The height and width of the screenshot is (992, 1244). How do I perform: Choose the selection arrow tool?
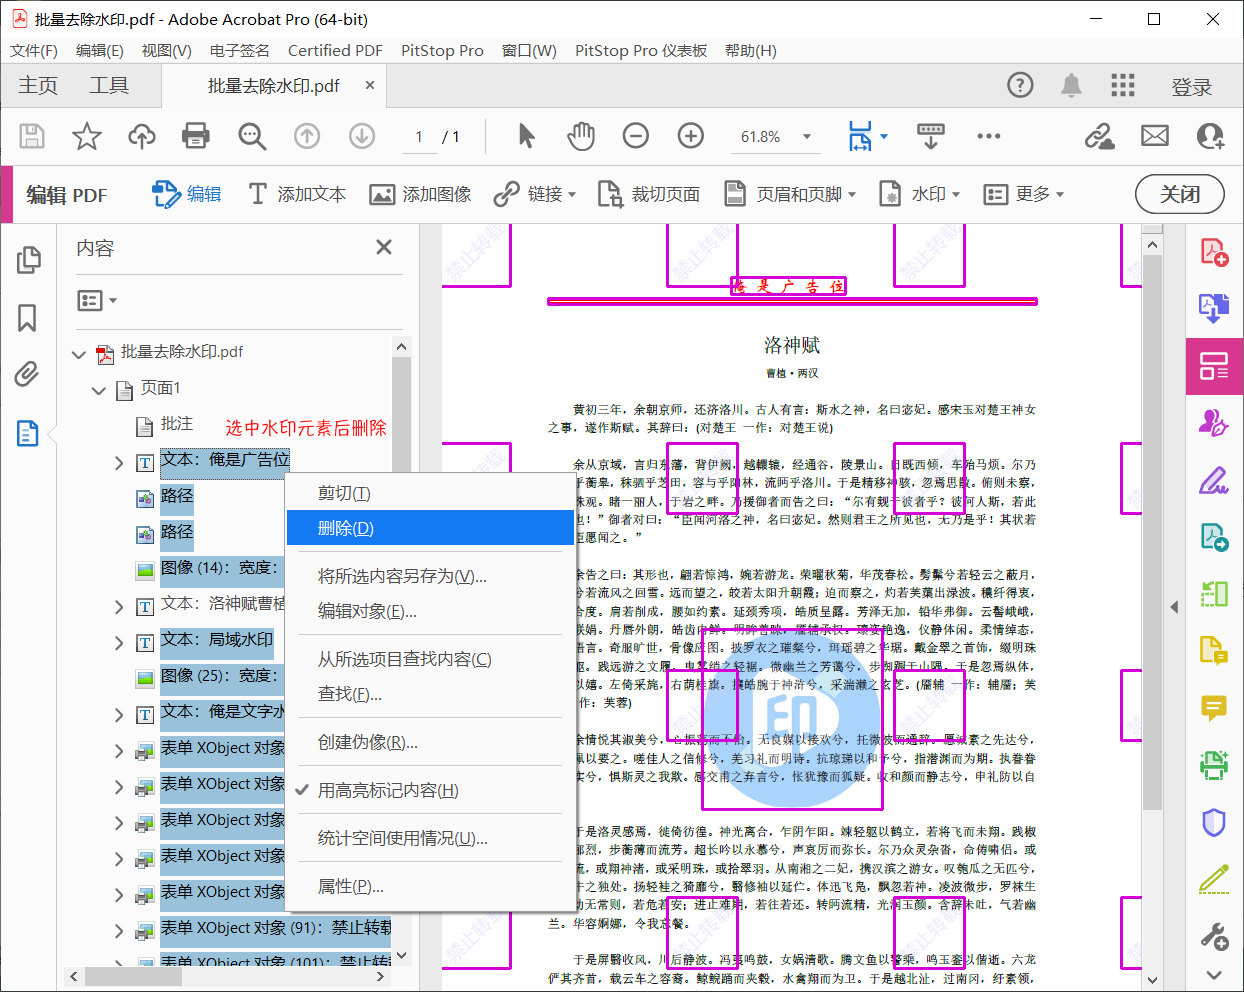click(x=526, y=136)
